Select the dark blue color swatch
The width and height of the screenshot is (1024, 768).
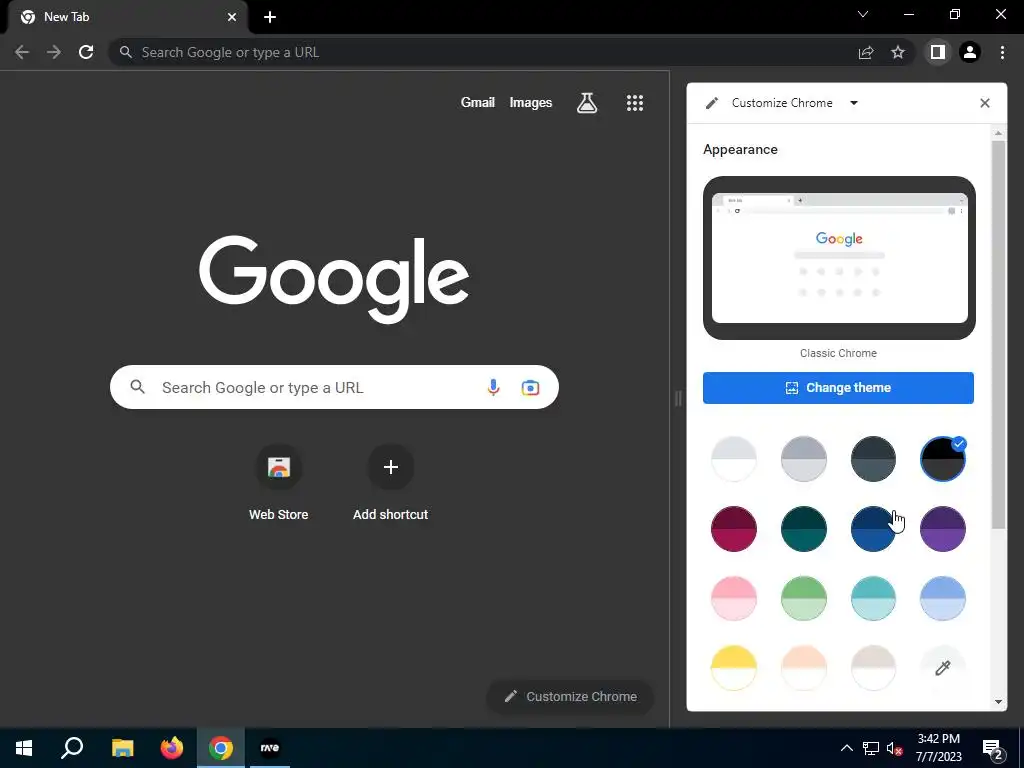[873, 528]
